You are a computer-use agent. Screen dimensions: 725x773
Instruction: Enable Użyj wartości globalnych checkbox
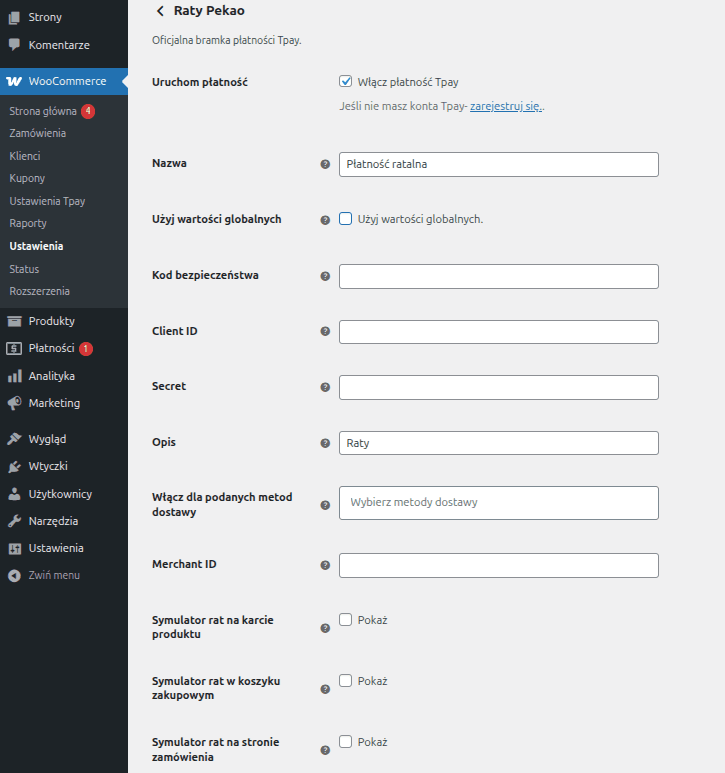346,219
